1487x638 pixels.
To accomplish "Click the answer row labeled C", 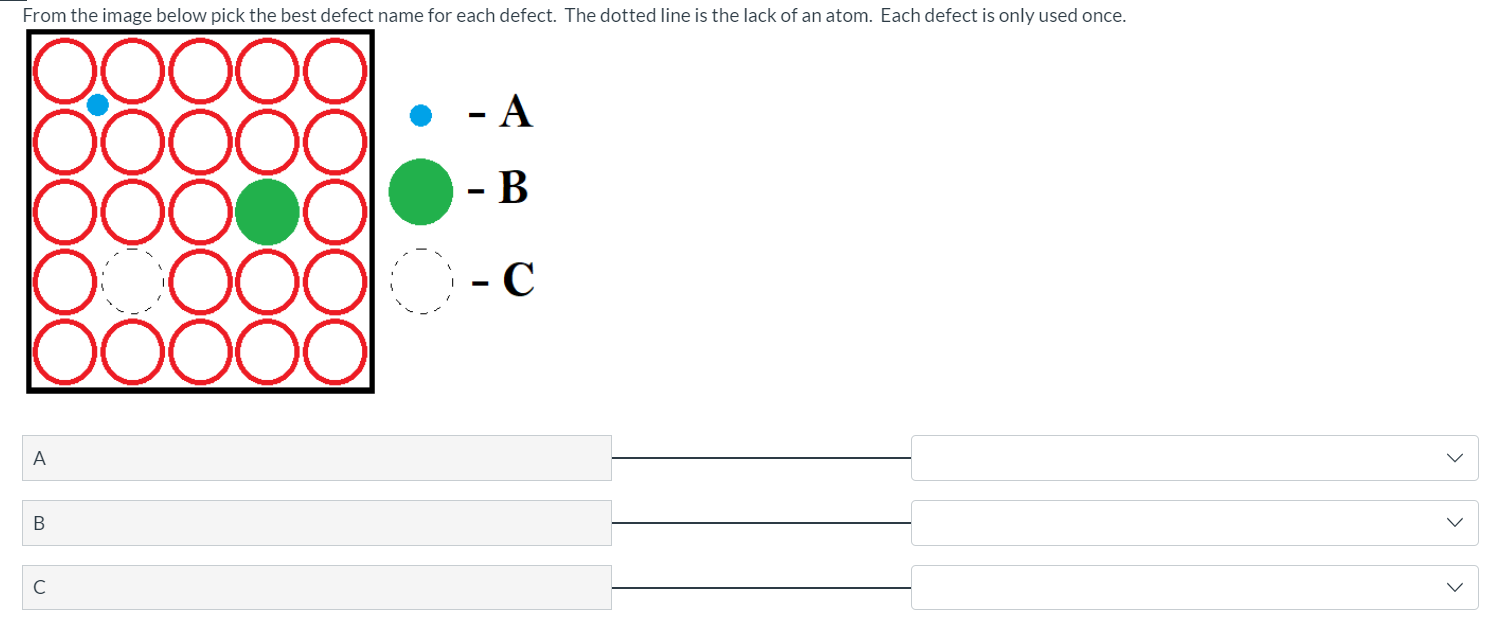I will (316, 587).
